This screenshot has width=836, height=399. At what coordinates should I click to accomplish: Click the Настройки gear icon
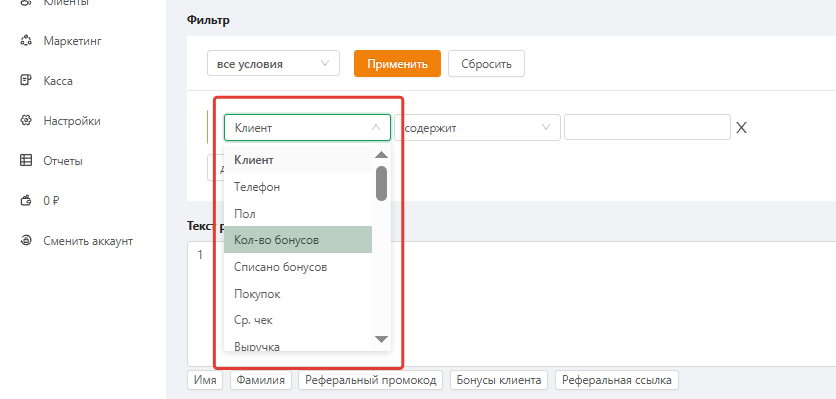(26, 121)
